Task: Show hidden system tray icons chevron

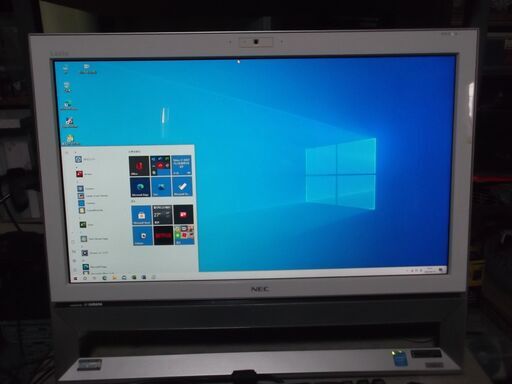Action: click(407, 271)
